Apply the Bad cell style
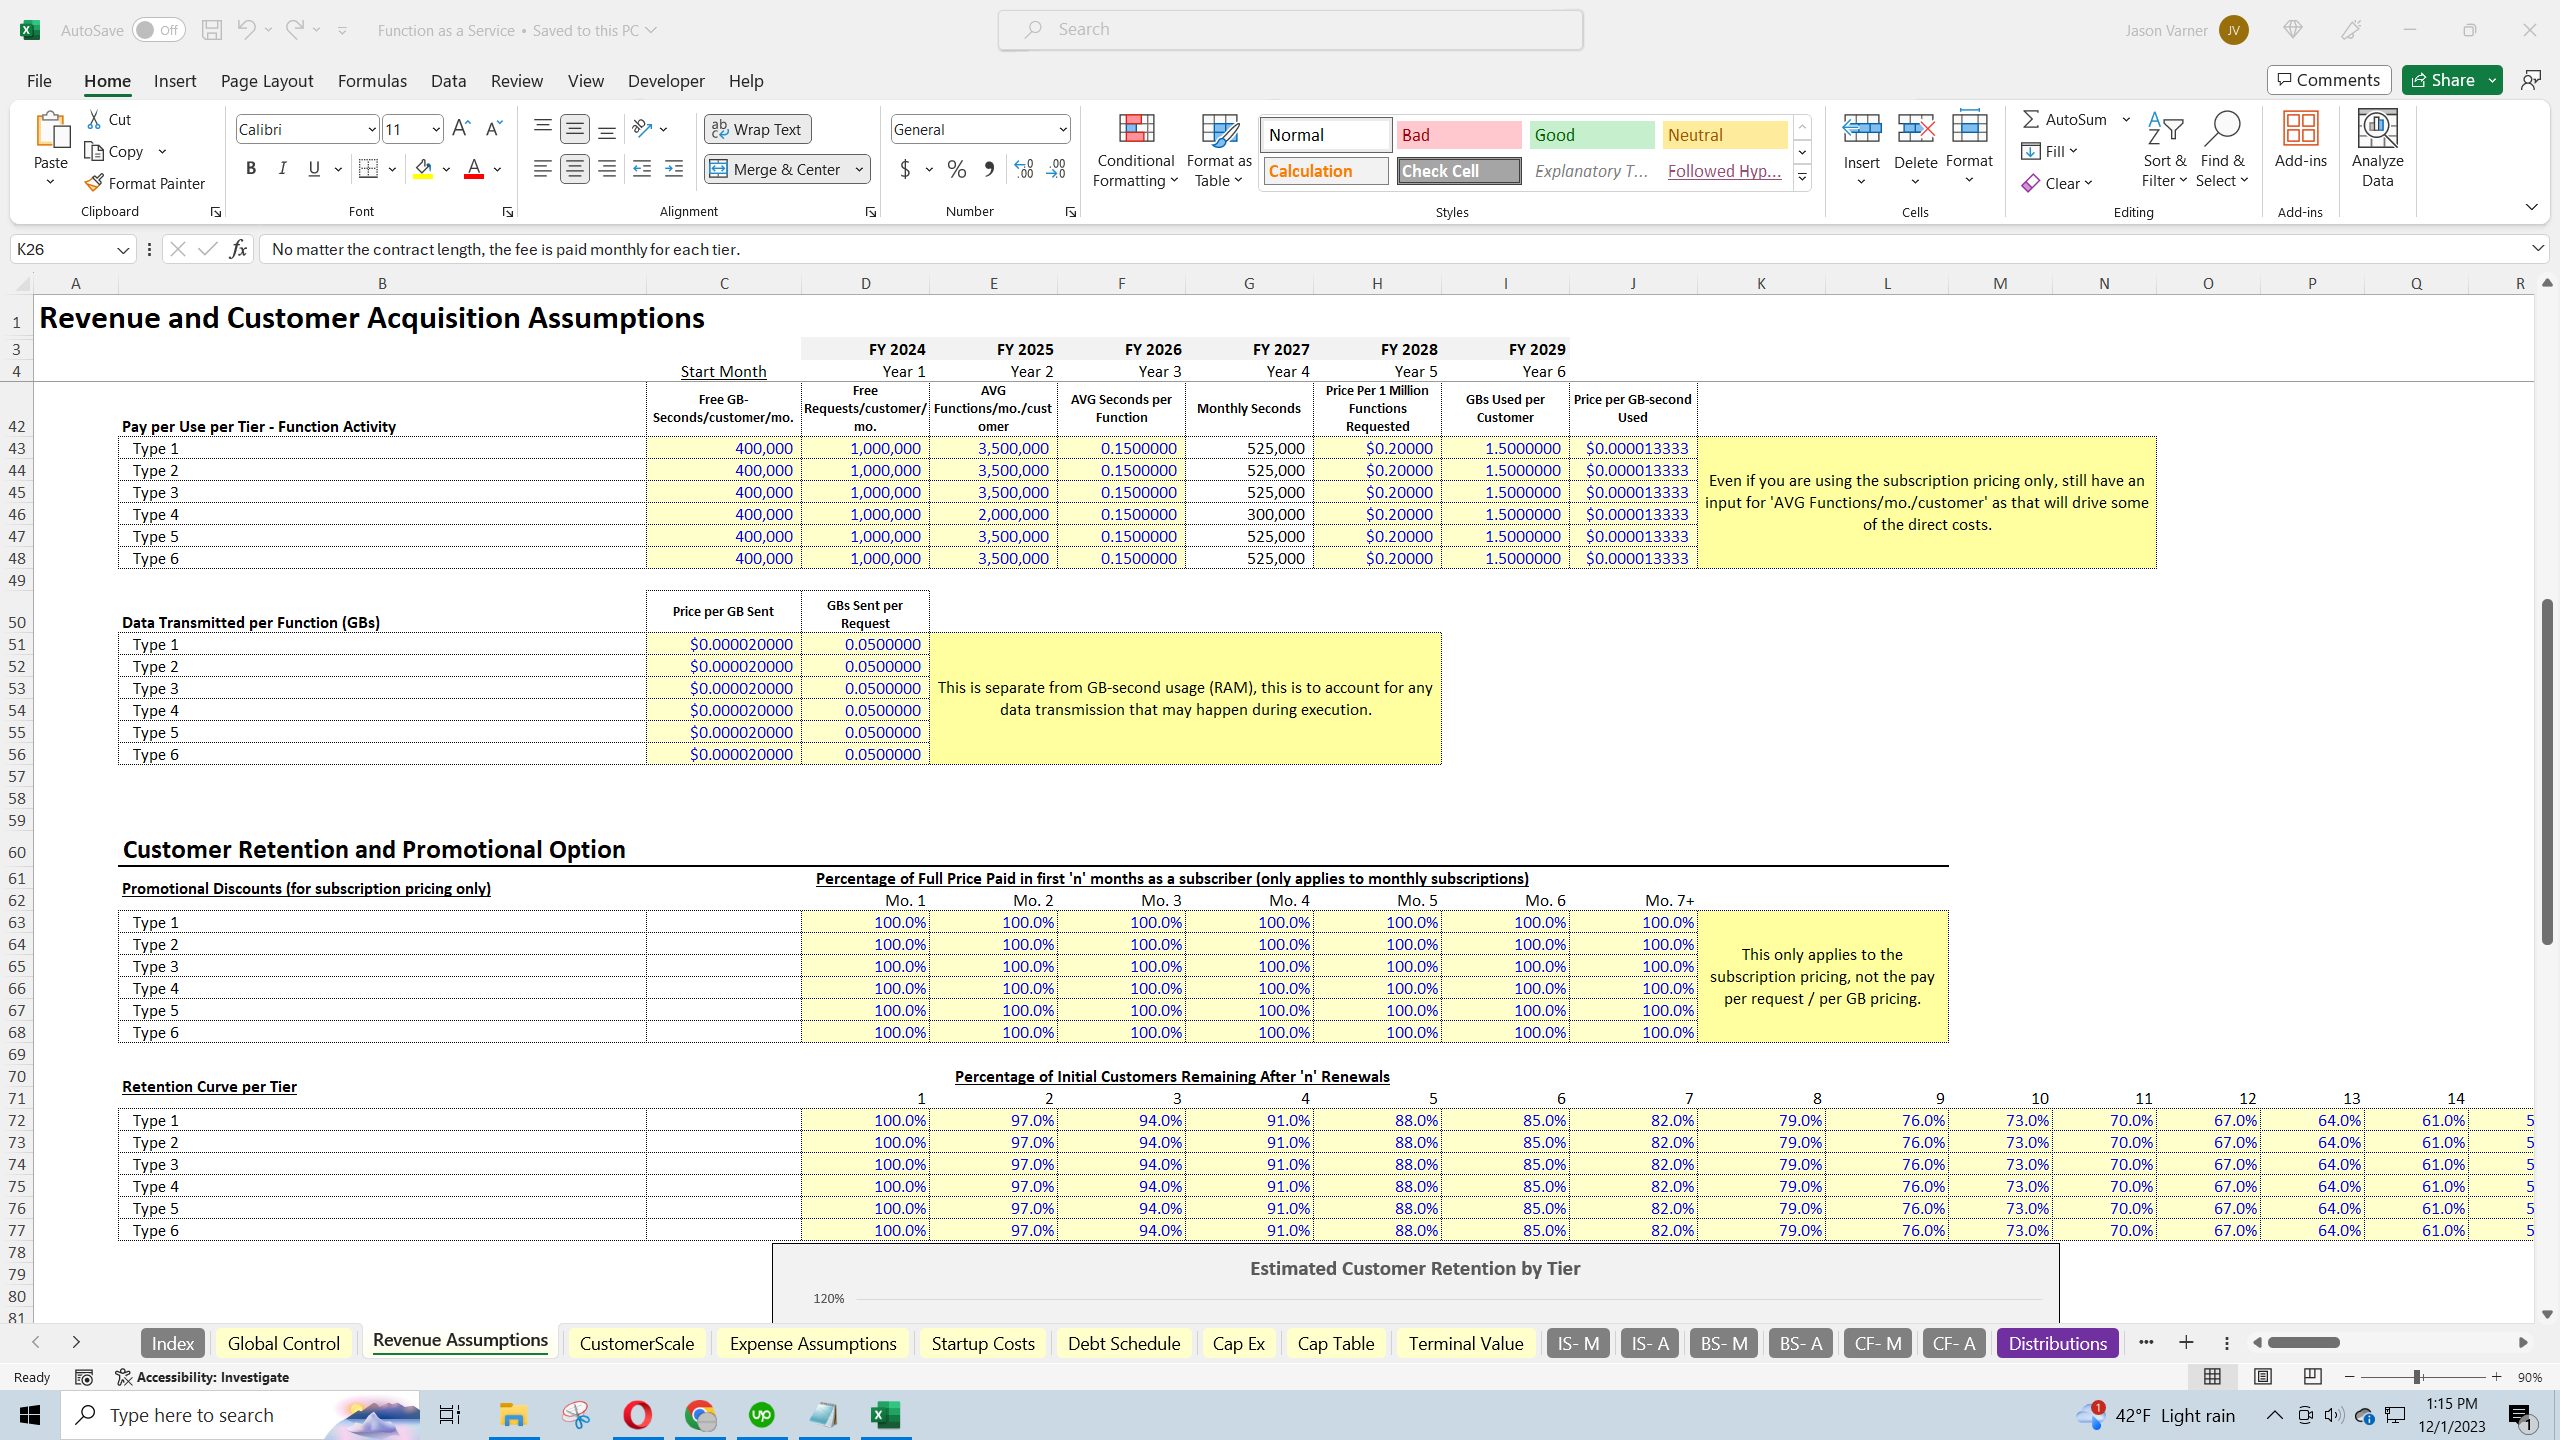This screenshot has height=1440, width=2560. [x=1458, y=135]
